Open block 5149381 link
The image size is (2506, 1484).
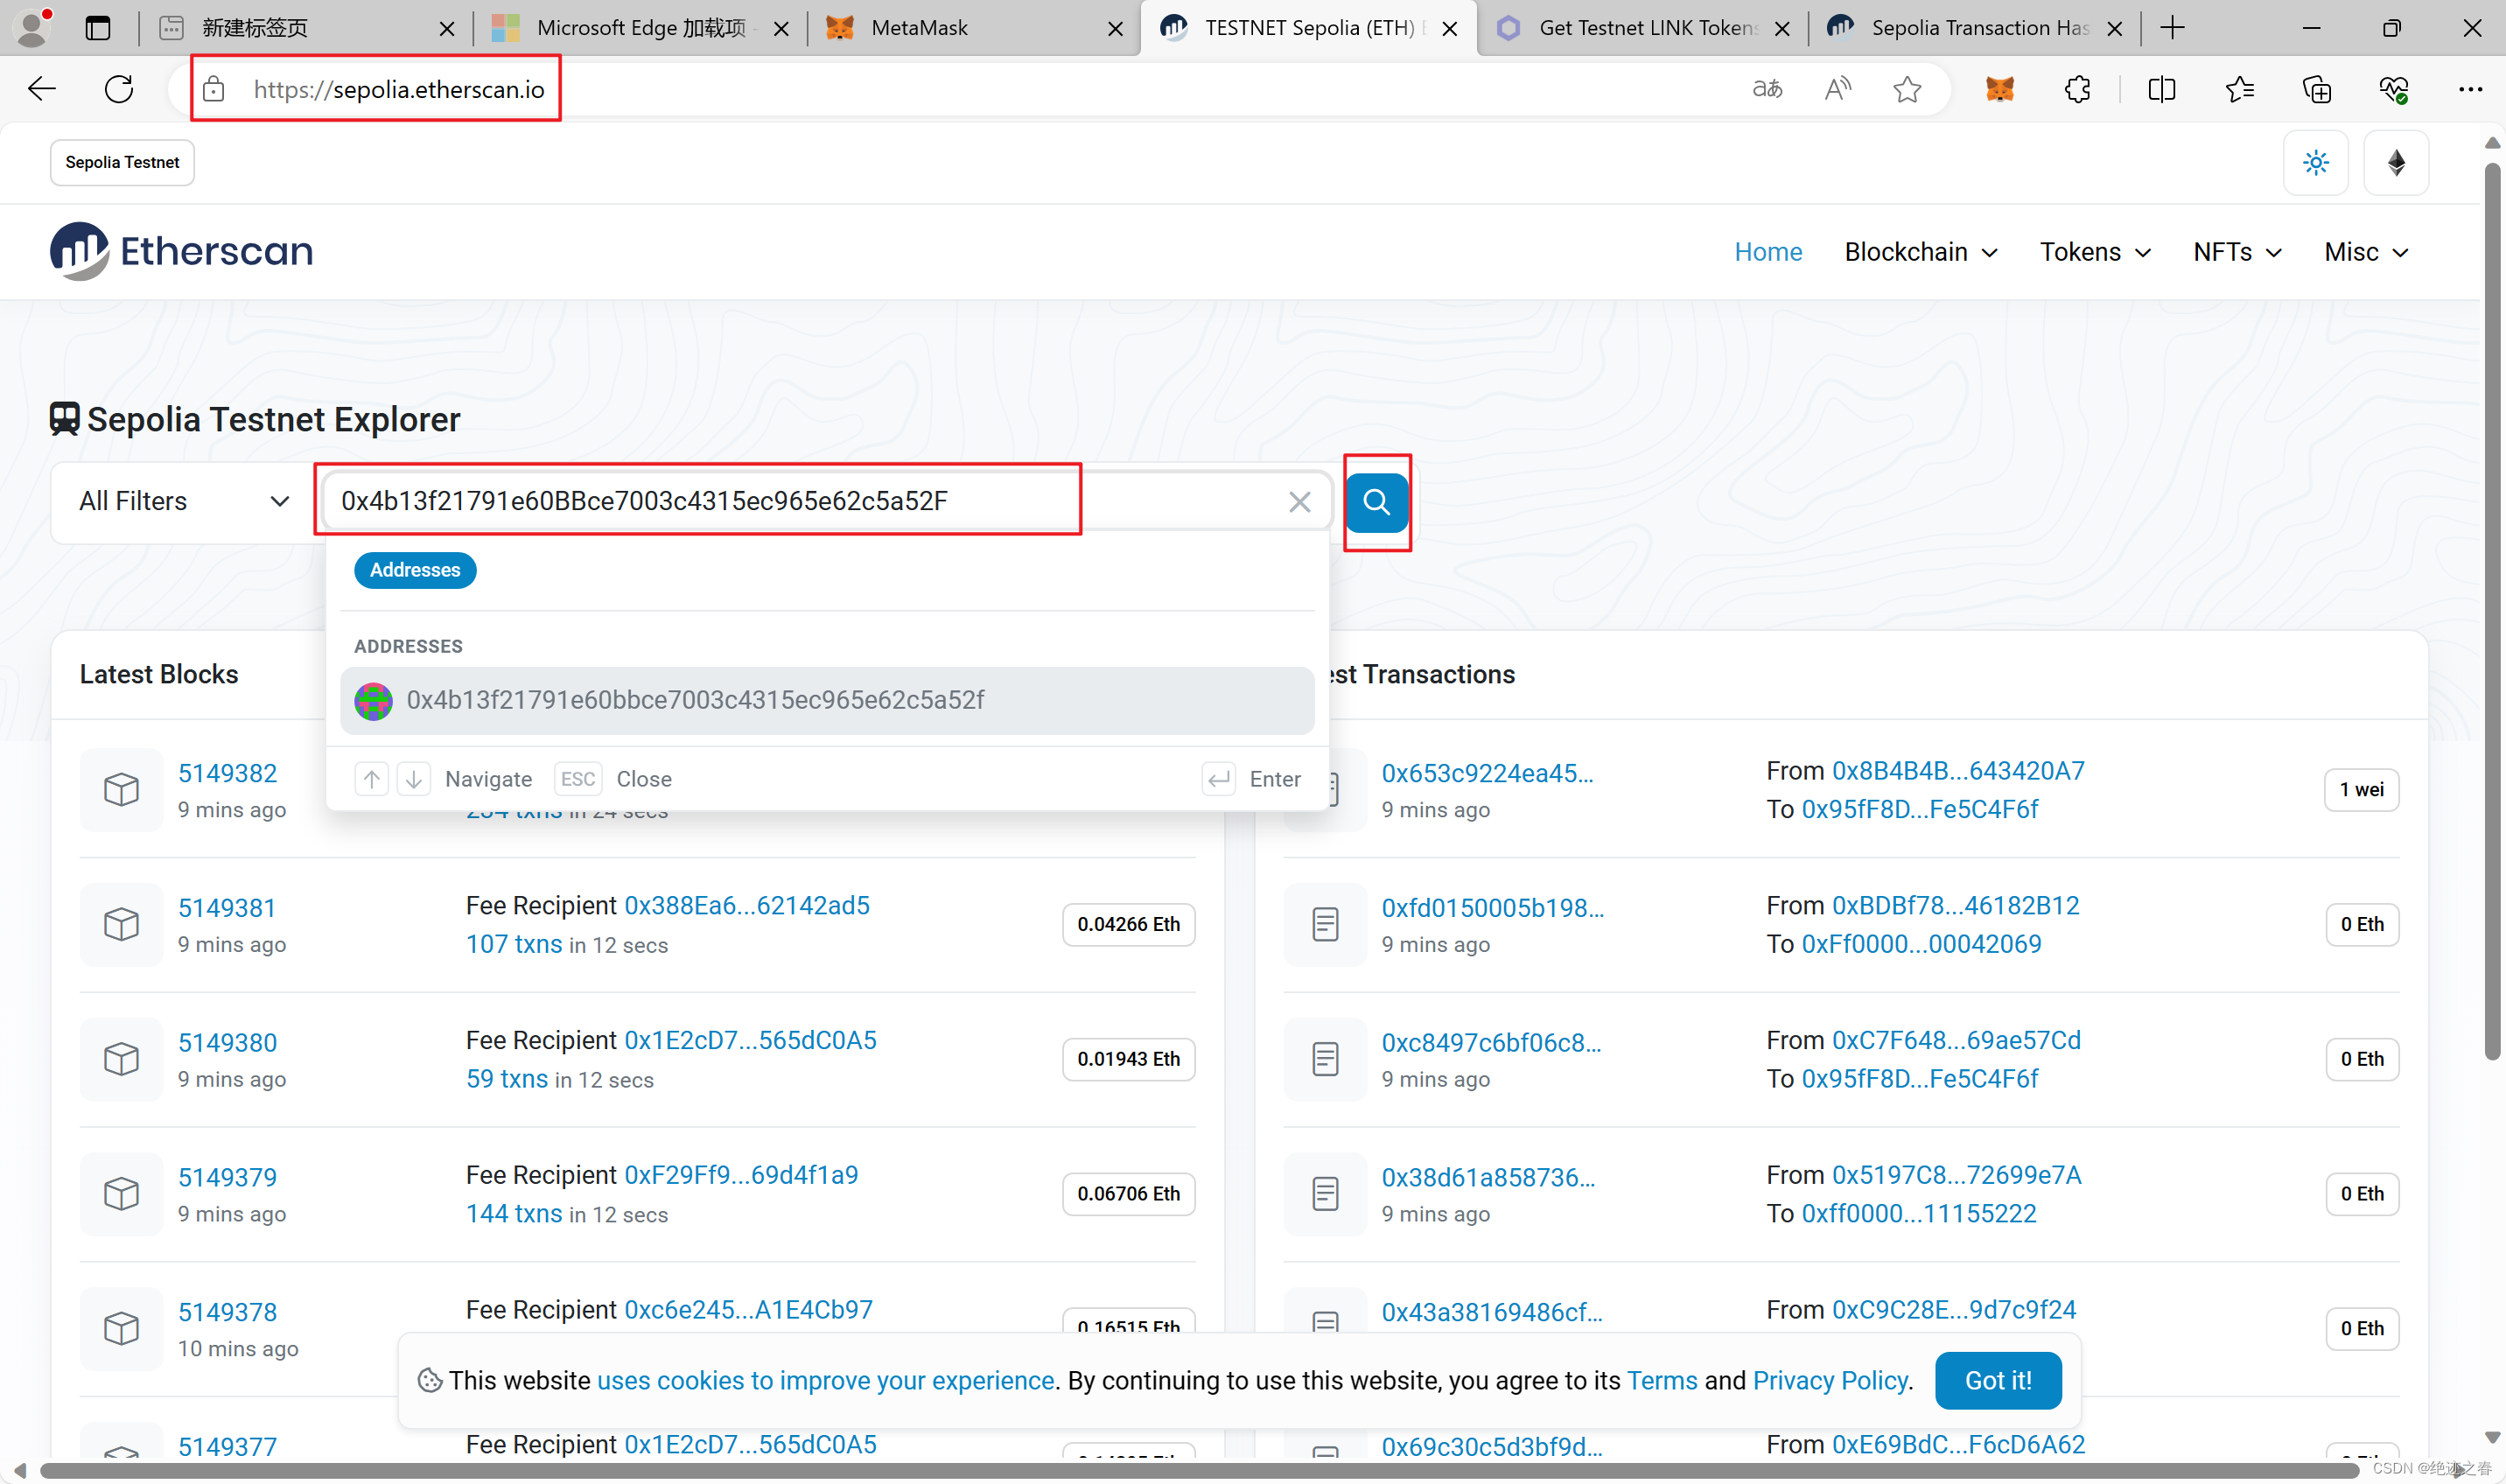(227, 908)
